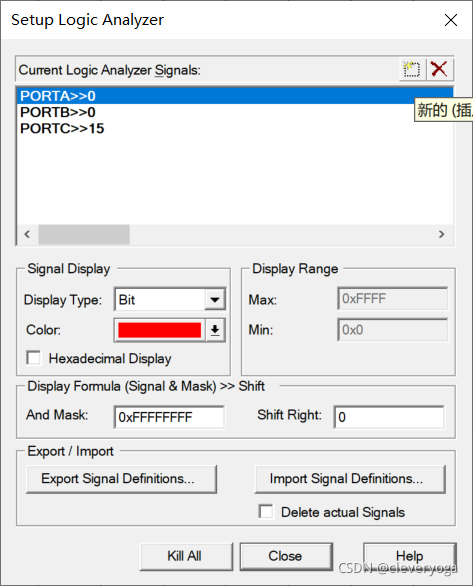
Task: Click the New signal (insert) icon
Action: pos(412,69)
